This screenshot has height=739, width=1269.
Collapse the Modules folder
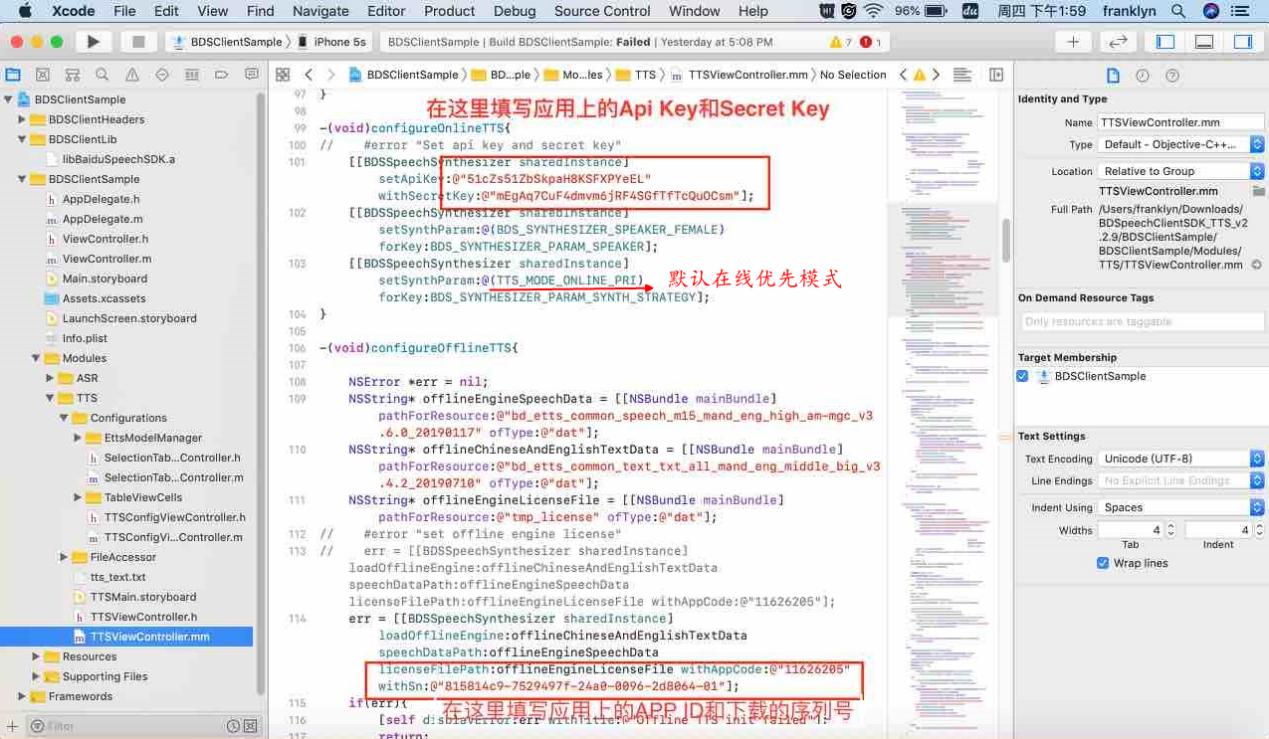pos(36,358)
